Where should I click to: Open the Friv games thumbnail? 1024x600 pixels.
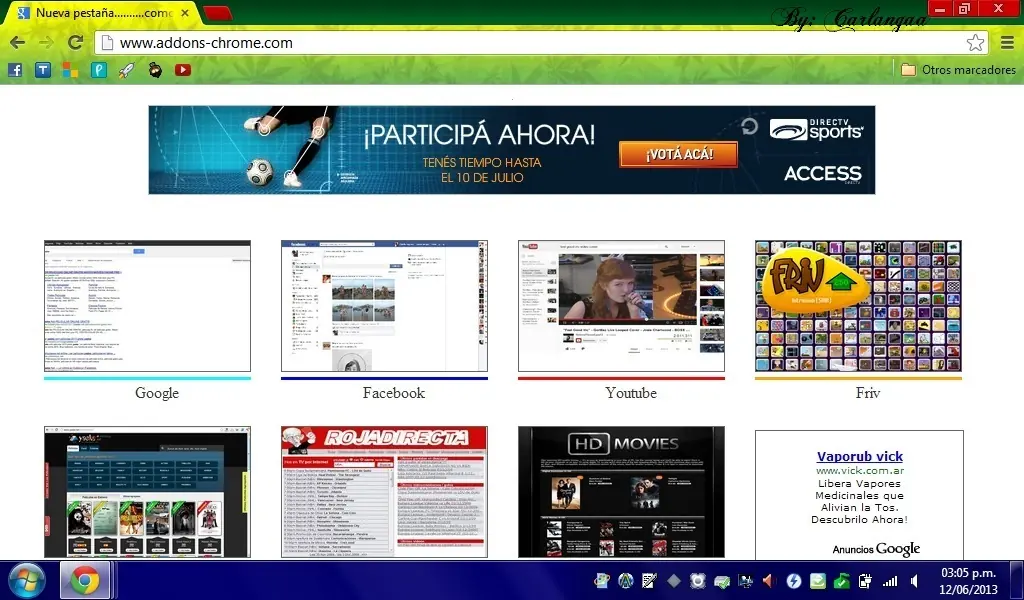click(x=859, y=306)
